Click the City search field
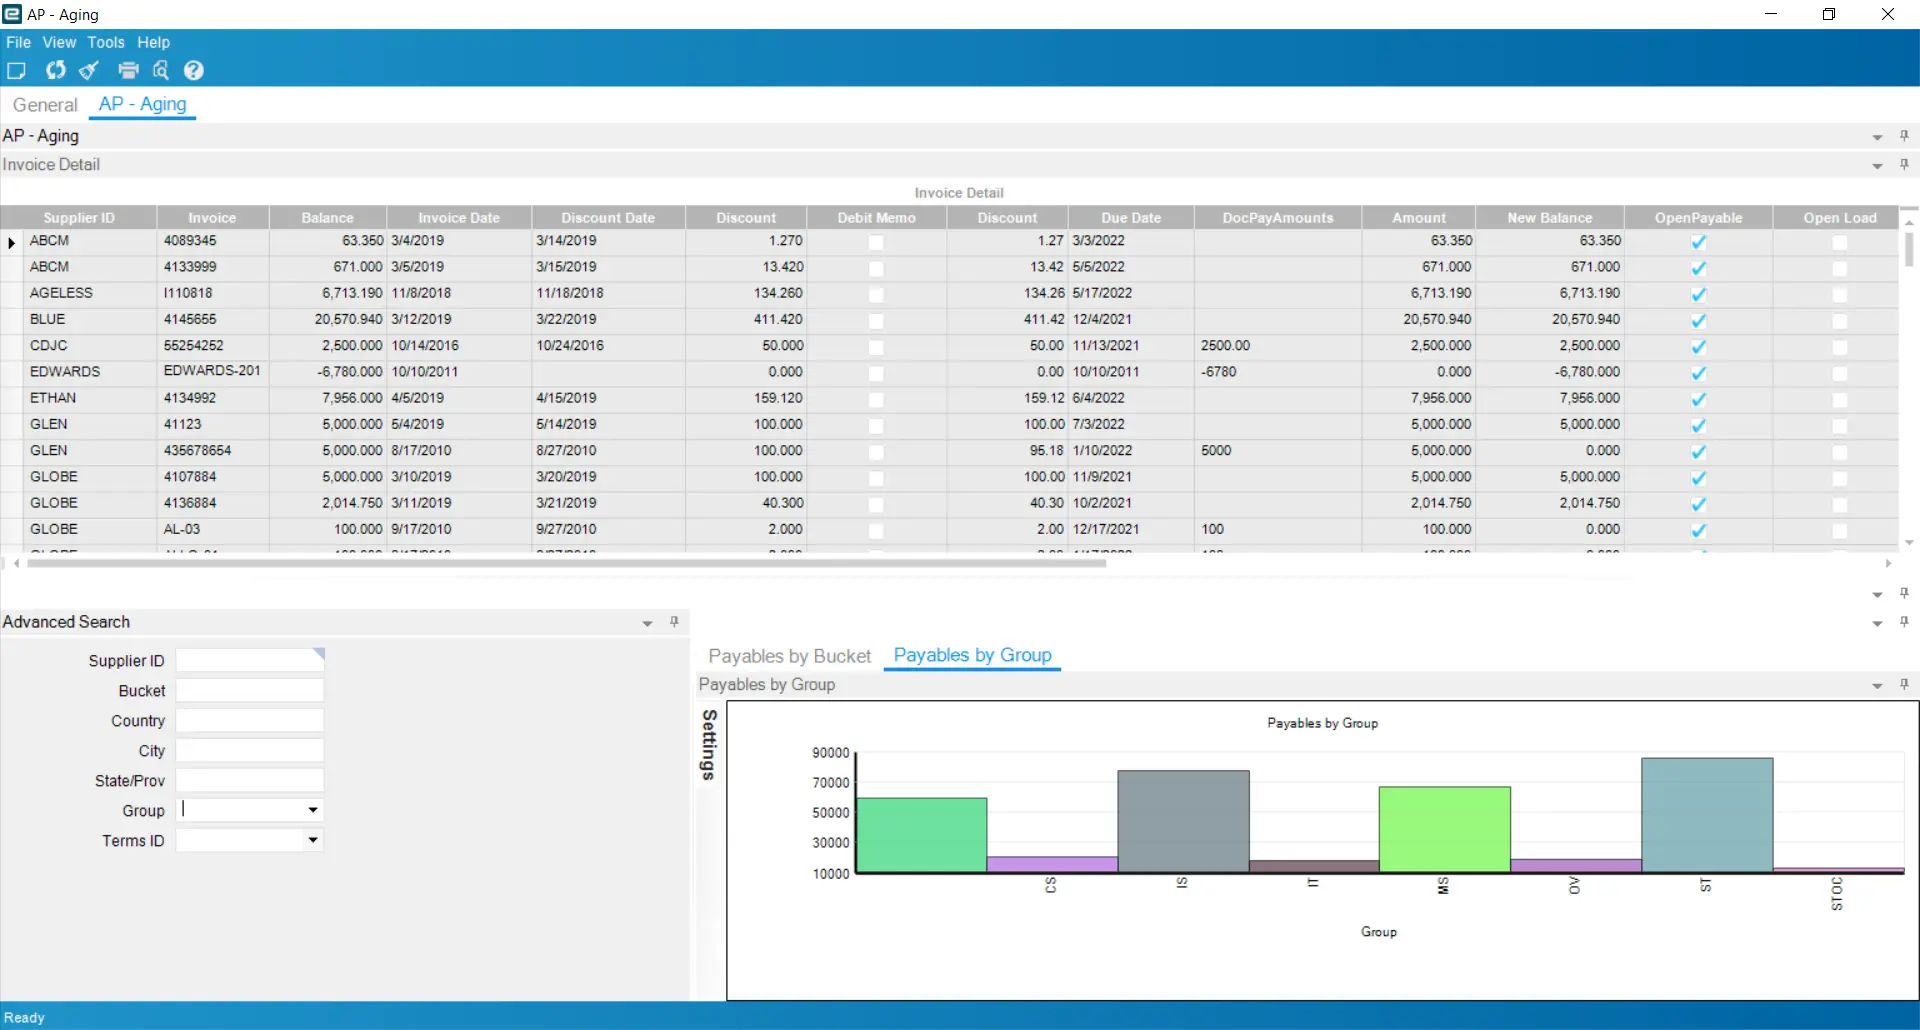 [x=250, y=750]
